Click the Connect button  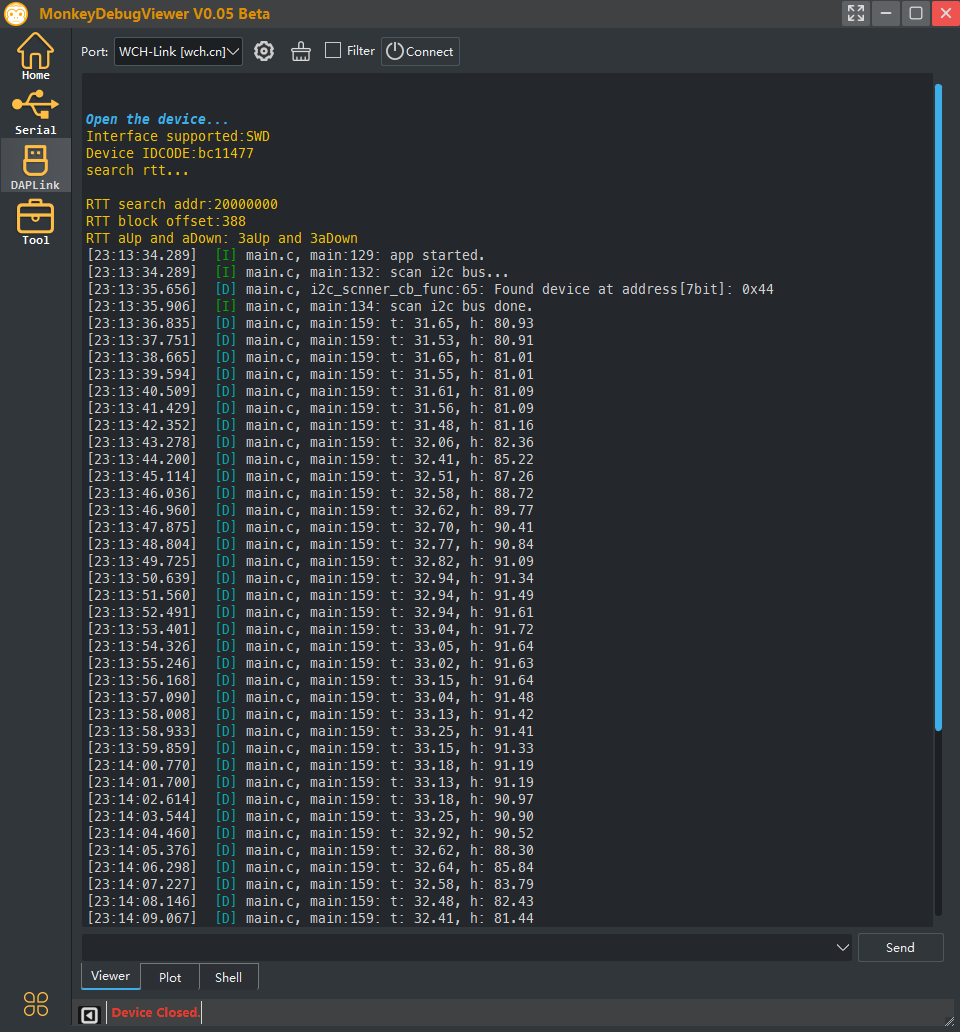pyautogui.click(x=420, y=51)
